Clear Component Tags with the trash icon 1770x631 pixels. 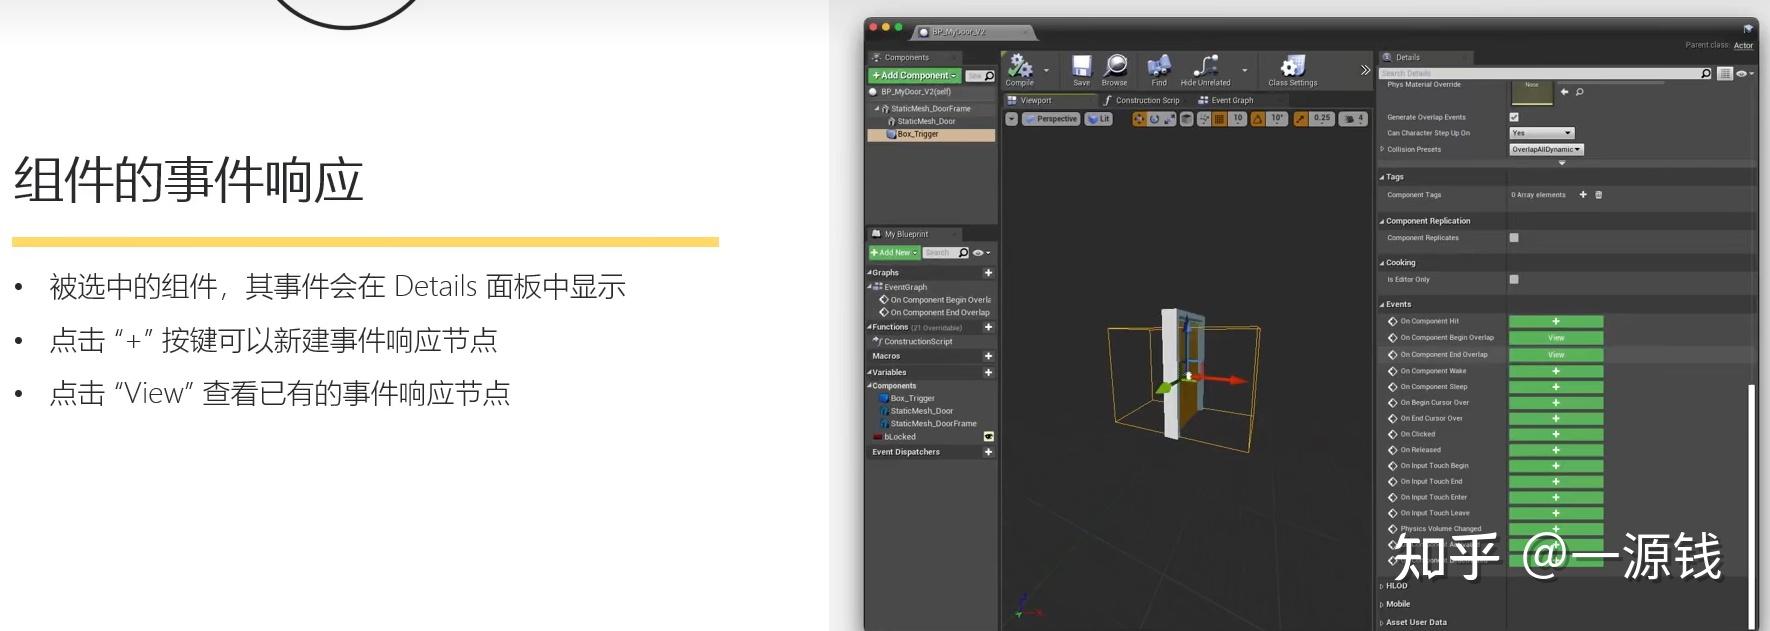(x=1598, y=195)
